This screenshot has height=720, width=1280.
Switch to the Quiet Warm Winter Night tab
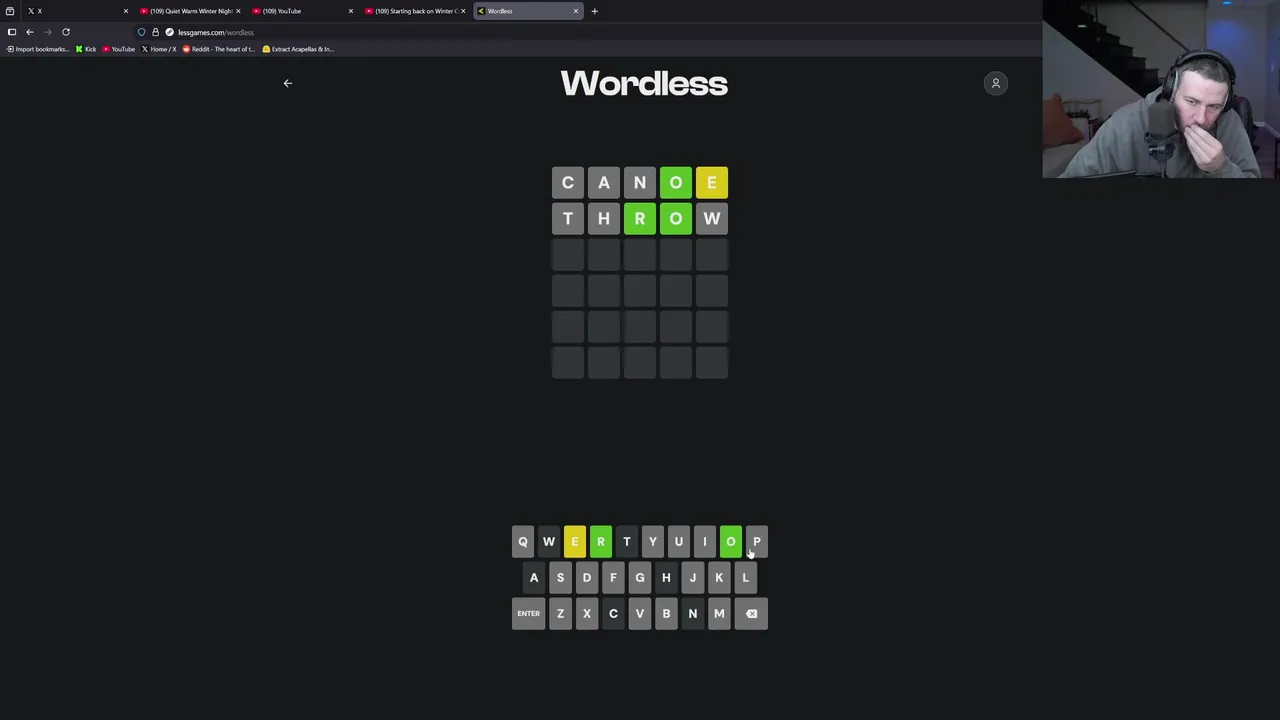(x=188, y=11)
